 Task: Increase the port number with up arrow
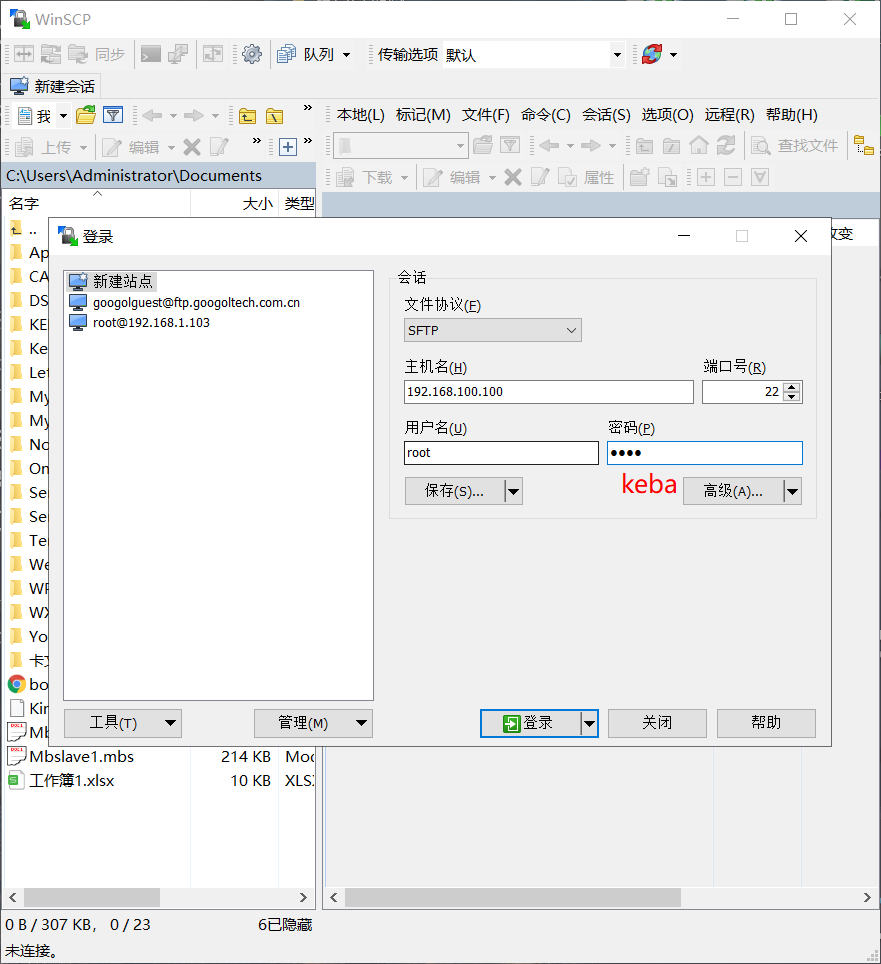792,387
